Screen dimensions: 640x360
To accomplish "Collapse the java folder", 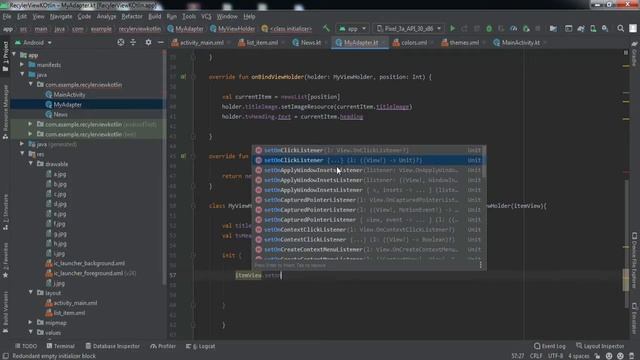I will [x=22, y=74].
